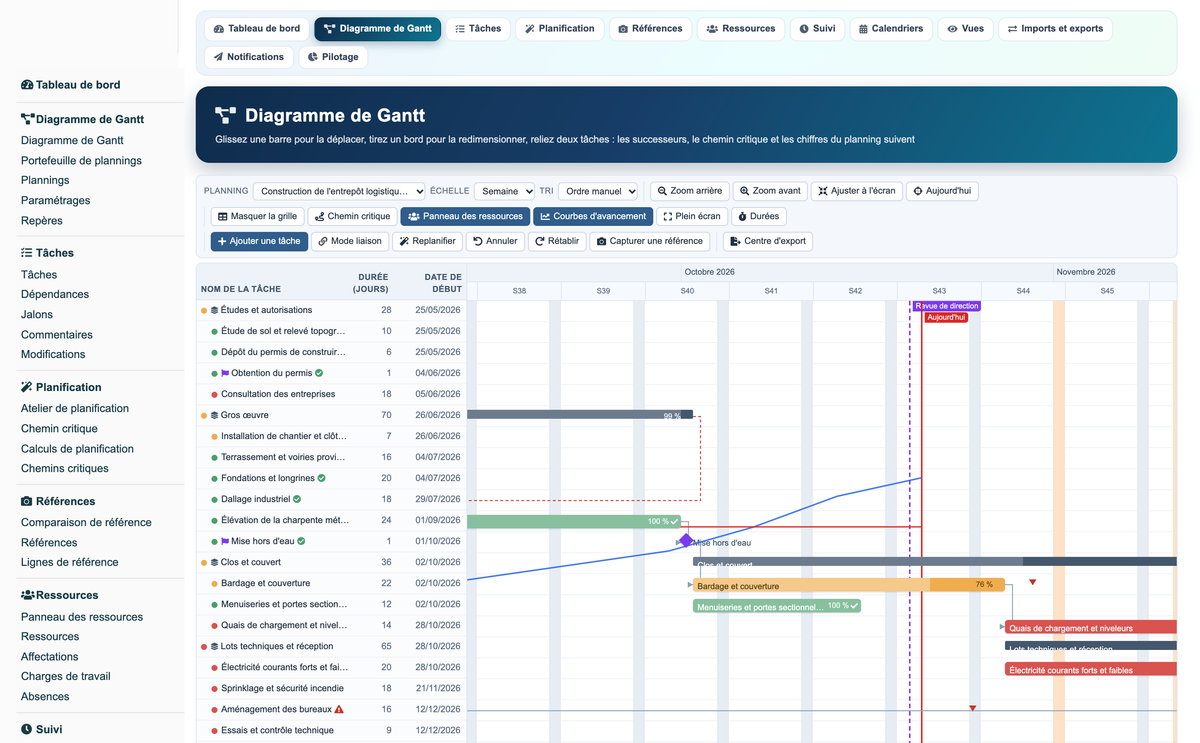Toggle Masquer la grille

(x=257, y=216)
